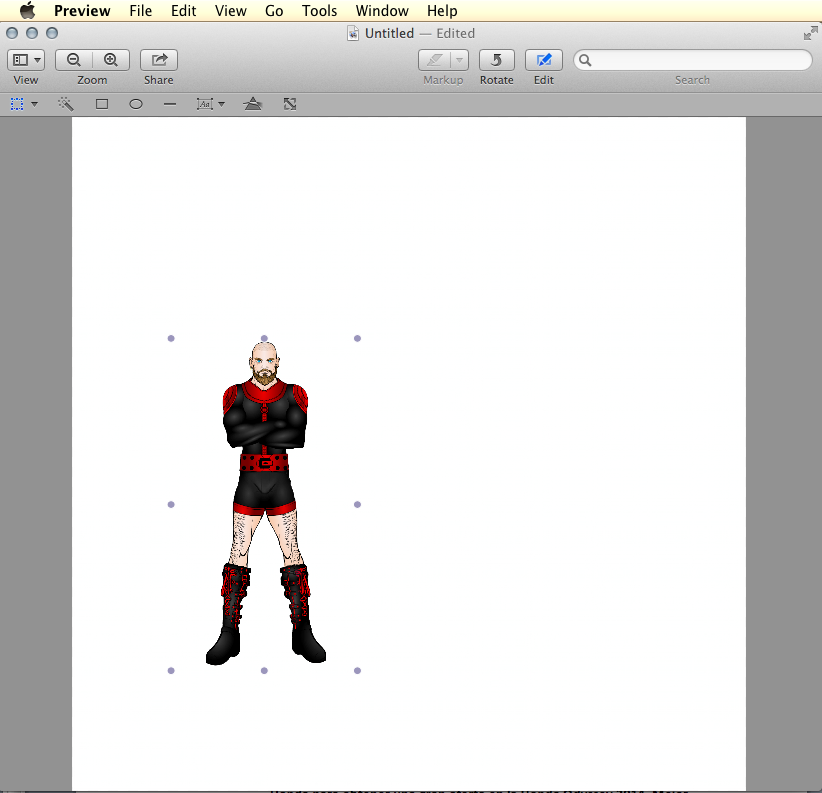Click the Adjust Size resize icon
The height and width of the screenshot is (793, 822).
point(290,104)
